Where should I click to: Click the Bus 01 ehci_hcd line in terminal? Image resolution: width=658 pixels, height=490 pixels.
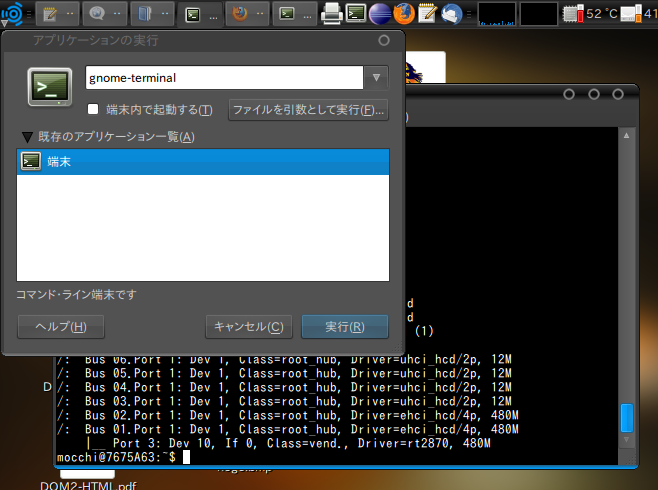[288, 429]
